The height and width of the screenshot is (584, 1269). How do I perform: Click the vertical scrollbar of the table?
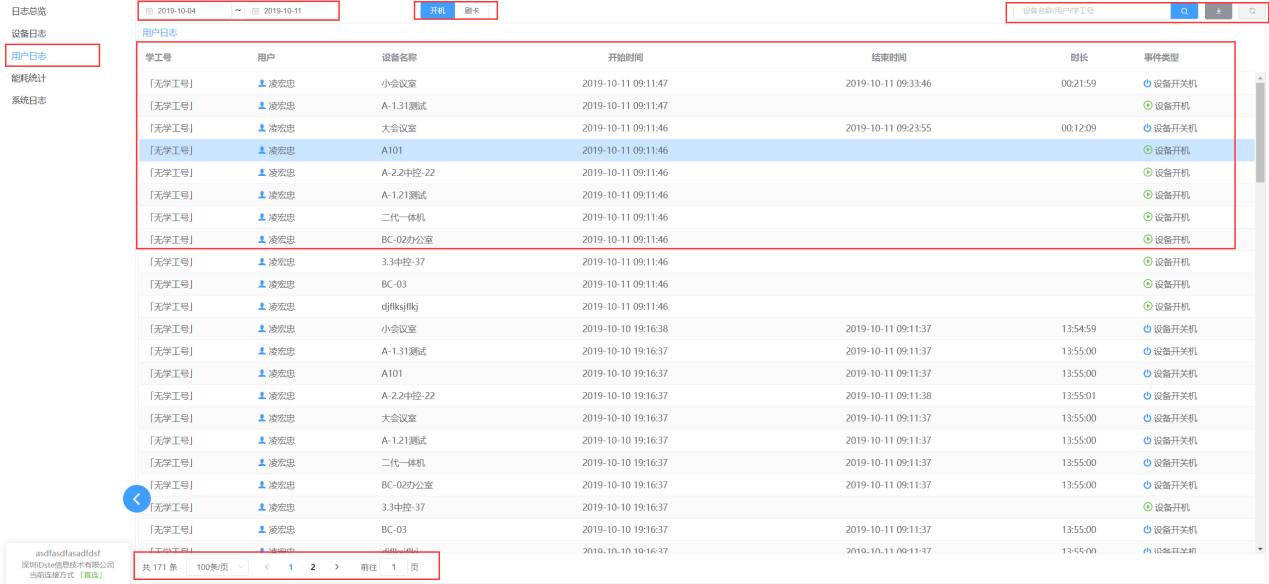click(x=1260, y=130)
